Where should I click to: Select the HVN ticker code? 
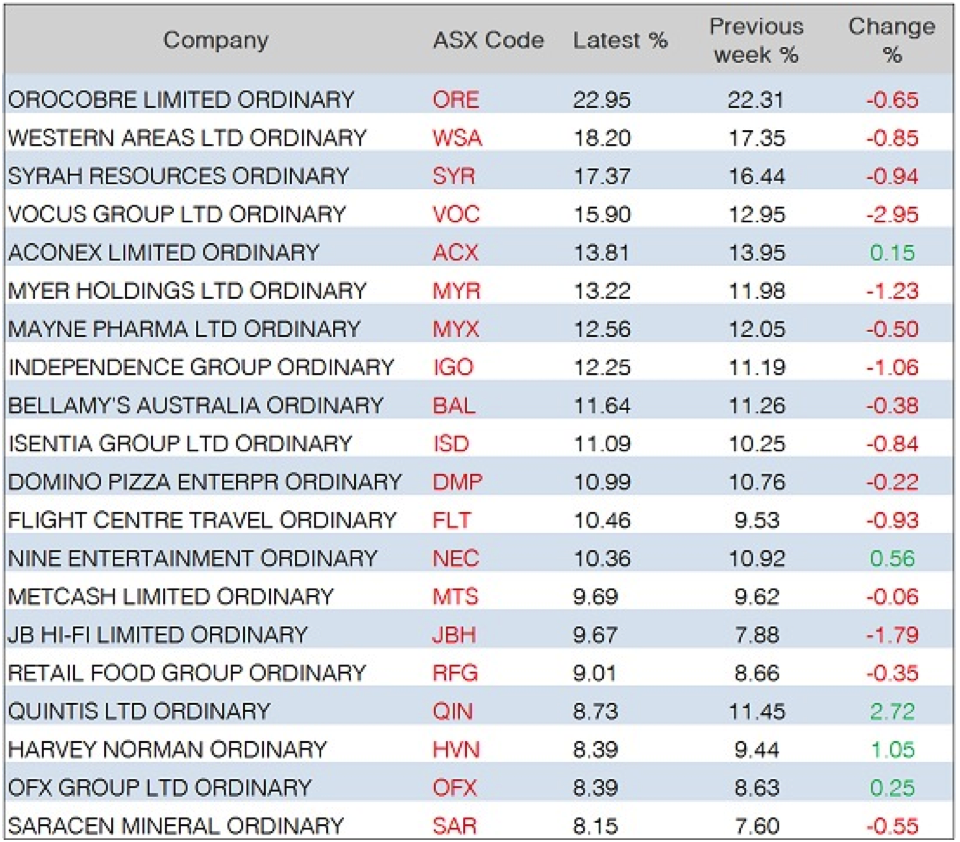456,749
